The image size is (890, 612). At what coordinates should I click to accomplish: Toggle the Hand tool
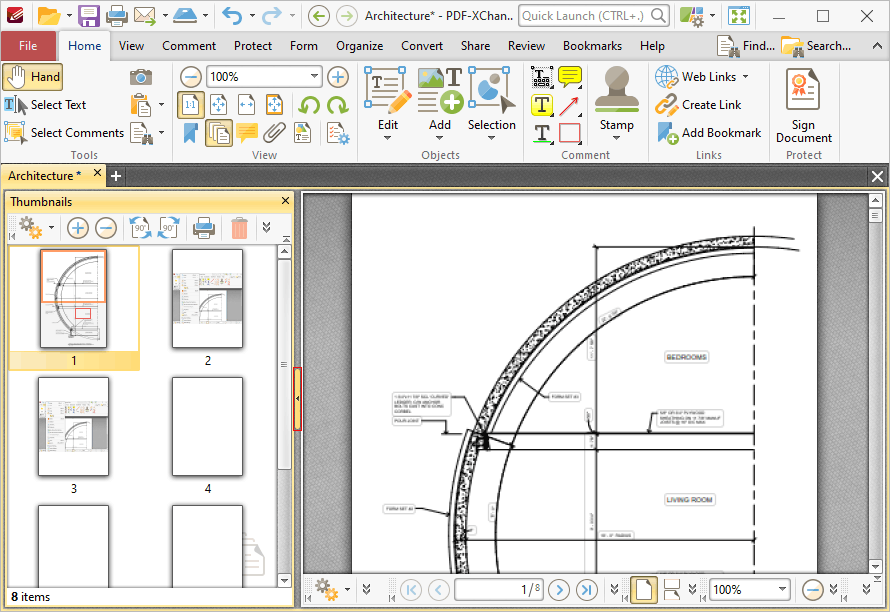point(33,77)
